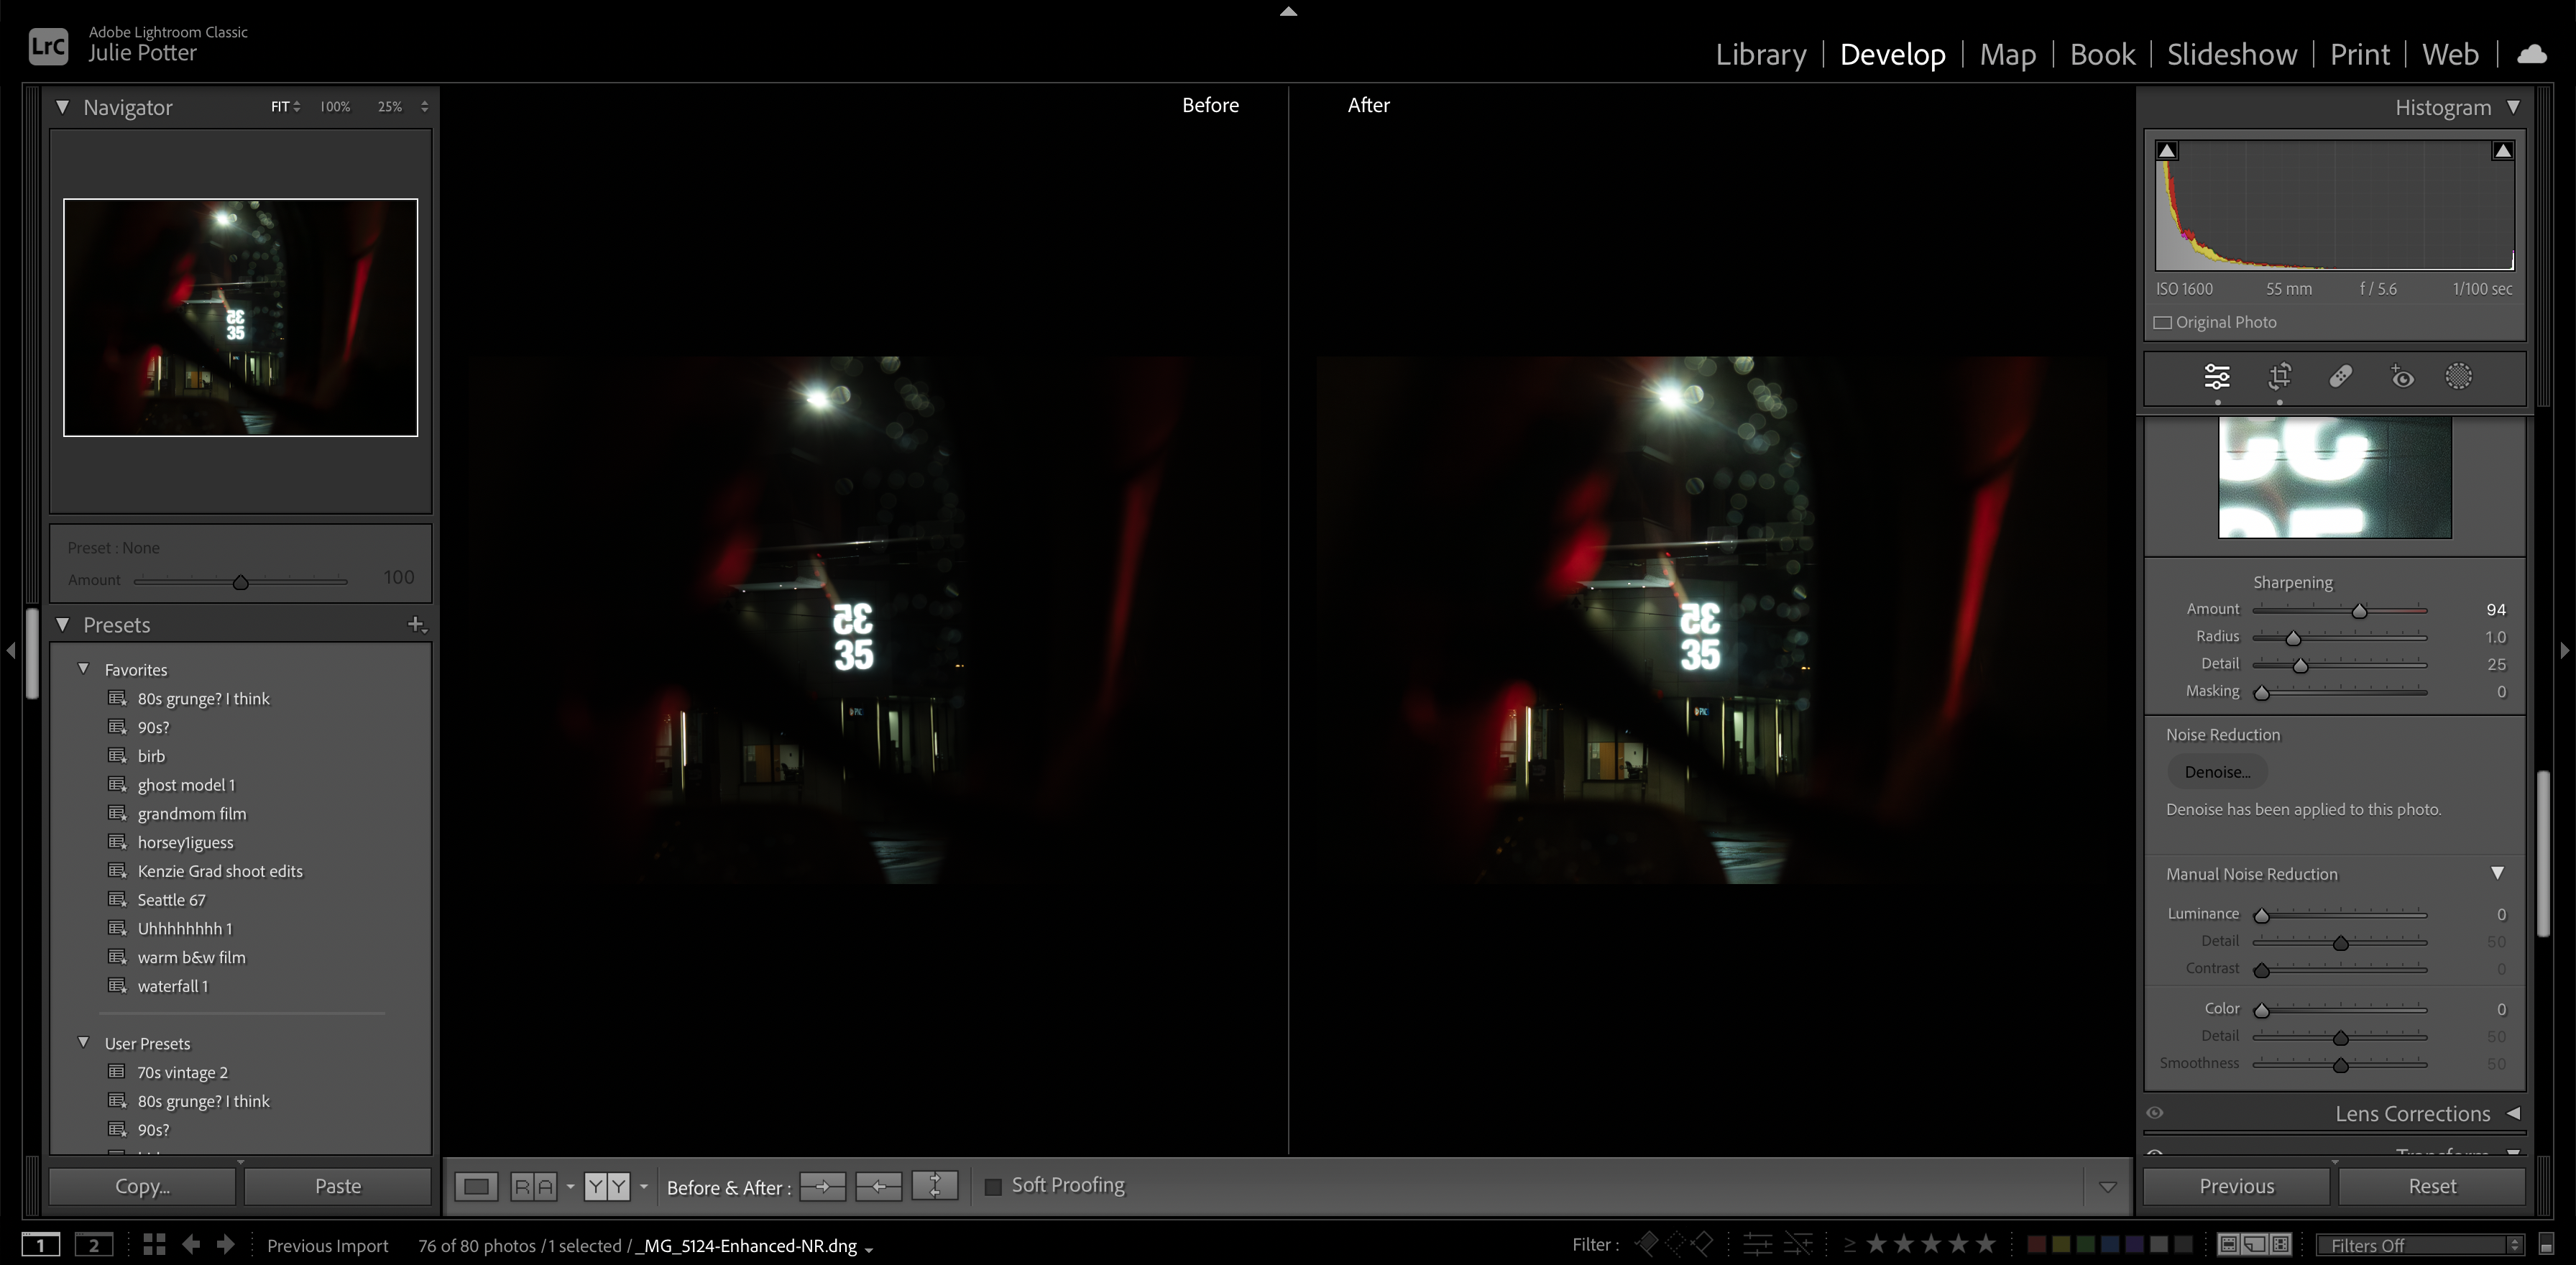Swap Before and After settings icon
The image size is (2576, 1265).
[x=934, y=1186]
